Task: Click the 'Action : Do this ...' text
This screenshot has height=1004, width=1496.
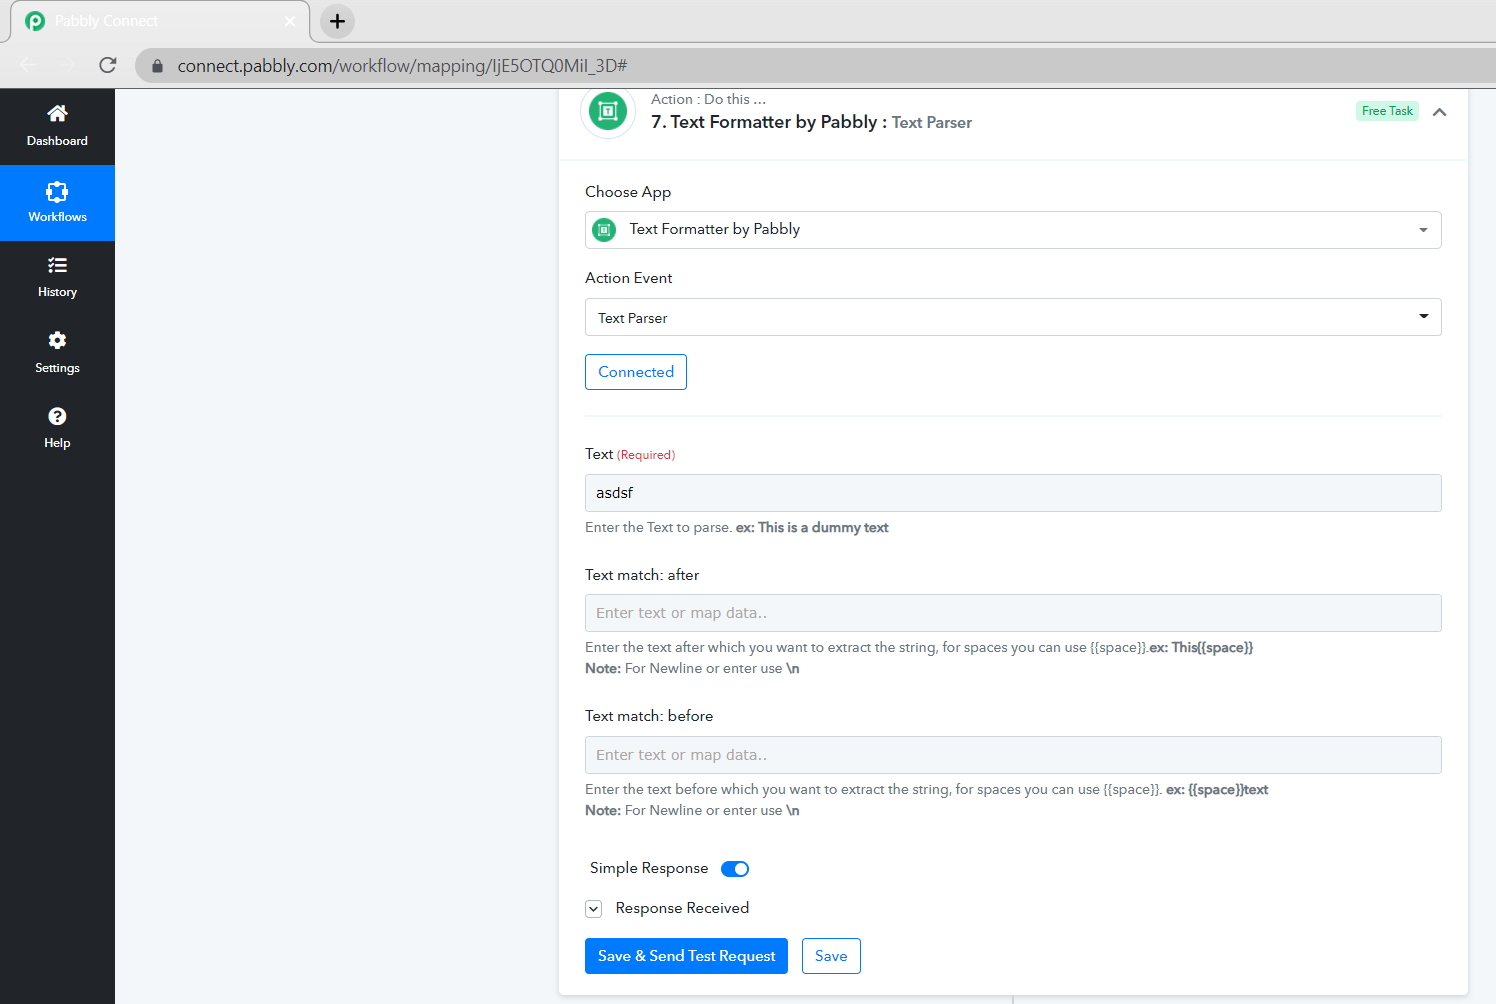Action: tap(708, 99)
